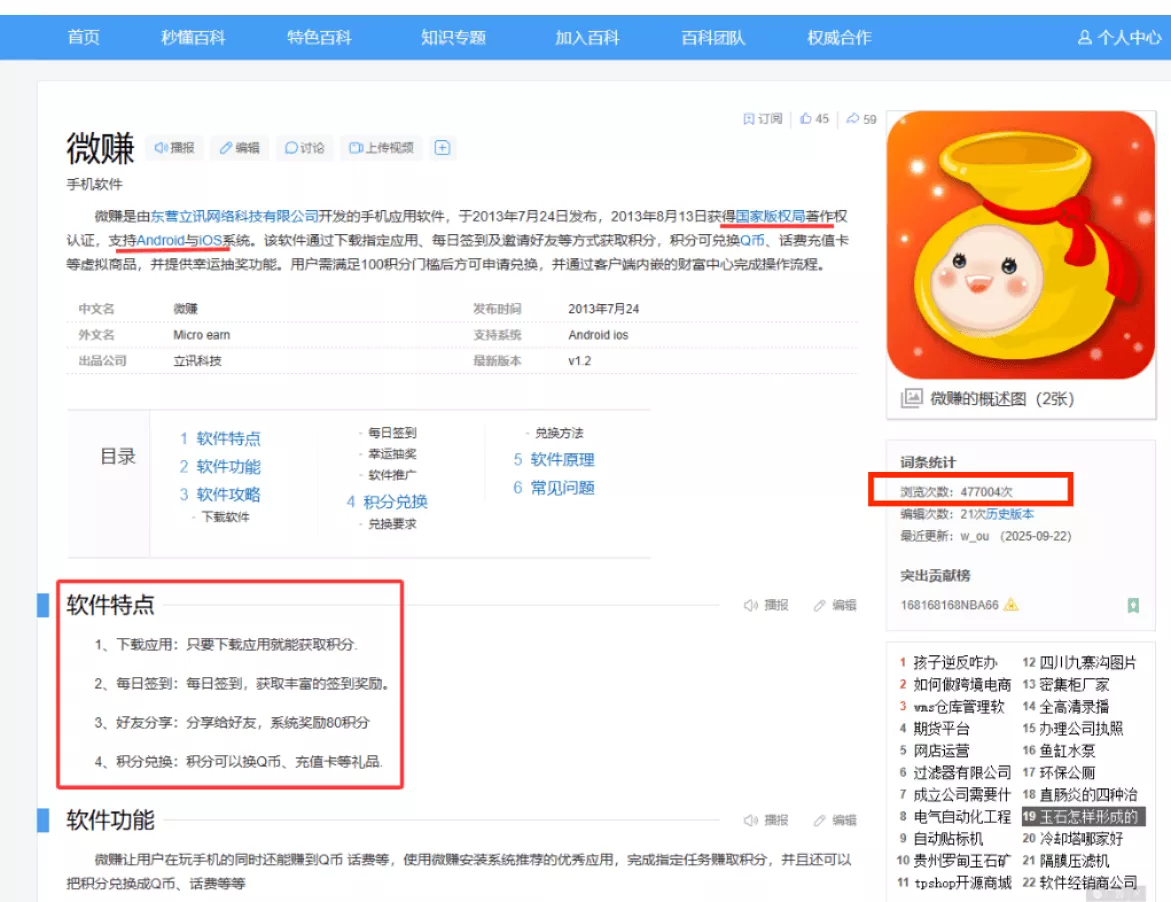Go to 特色百科 navigation tab

tap(319, 37)
